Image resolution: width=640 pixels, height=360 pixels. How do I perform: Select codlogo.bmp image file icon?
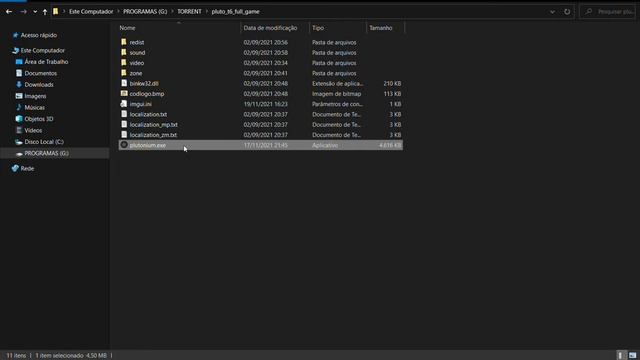[x=124, y=93]
